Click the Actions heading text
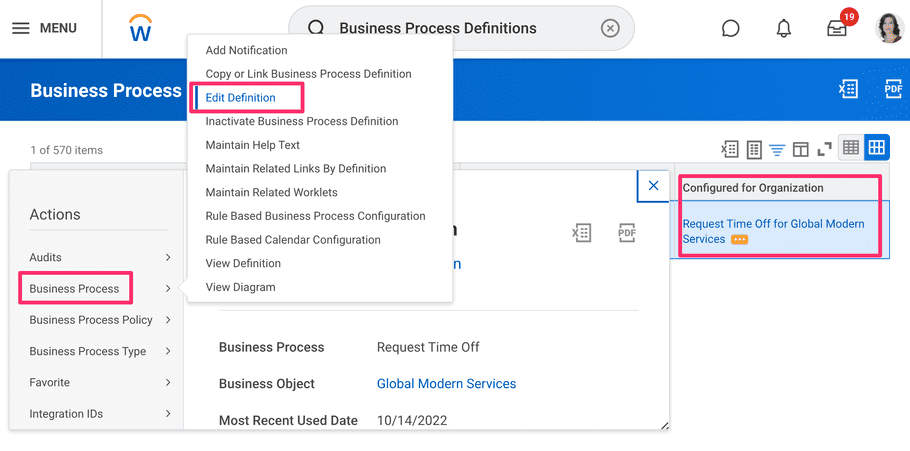 [55, 214]
